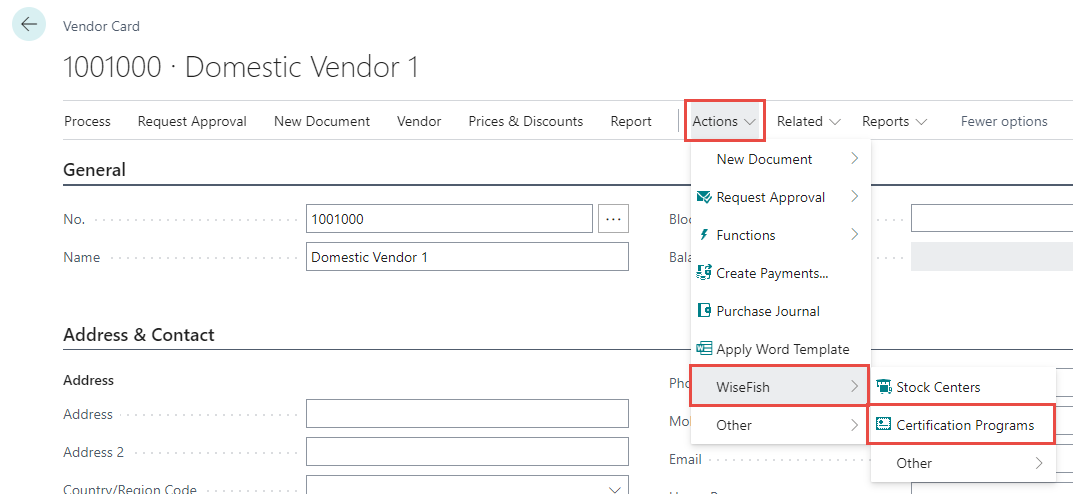Click the Stock Centers icon
1073x494 pixels.
883,387
